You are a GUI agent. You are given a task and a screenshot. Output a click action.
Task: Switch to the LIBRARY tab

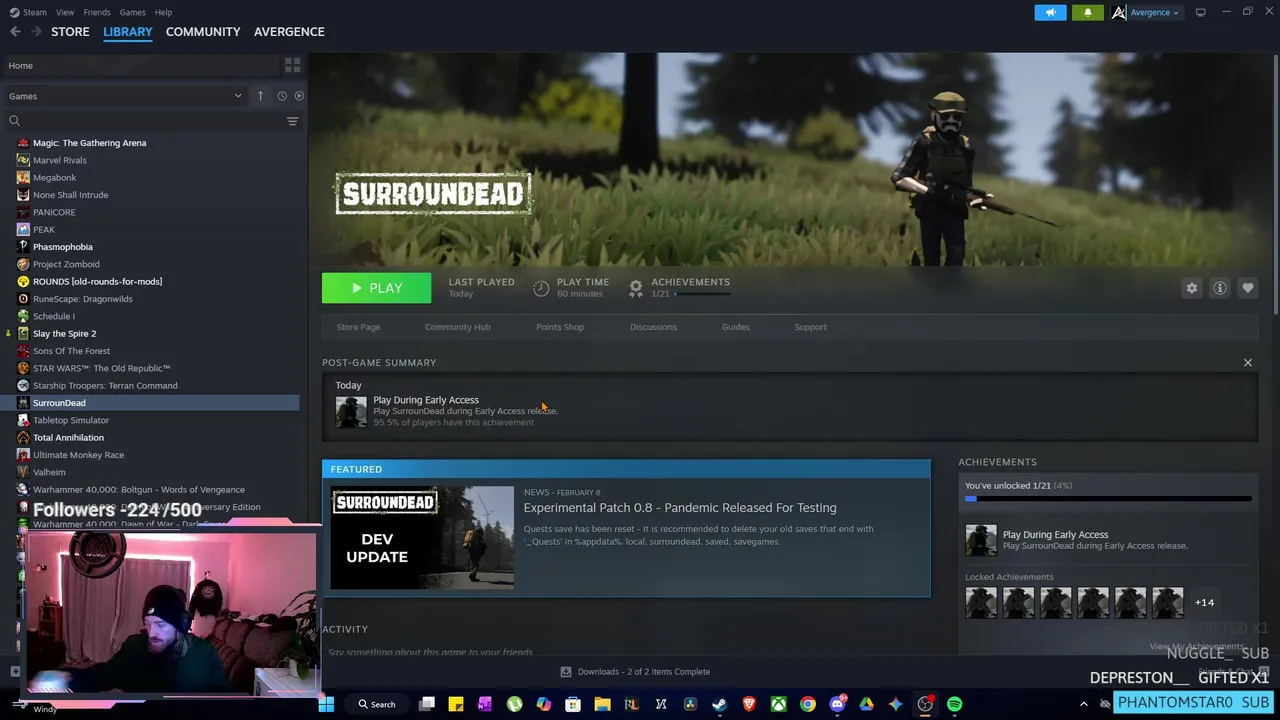[128, 32]
